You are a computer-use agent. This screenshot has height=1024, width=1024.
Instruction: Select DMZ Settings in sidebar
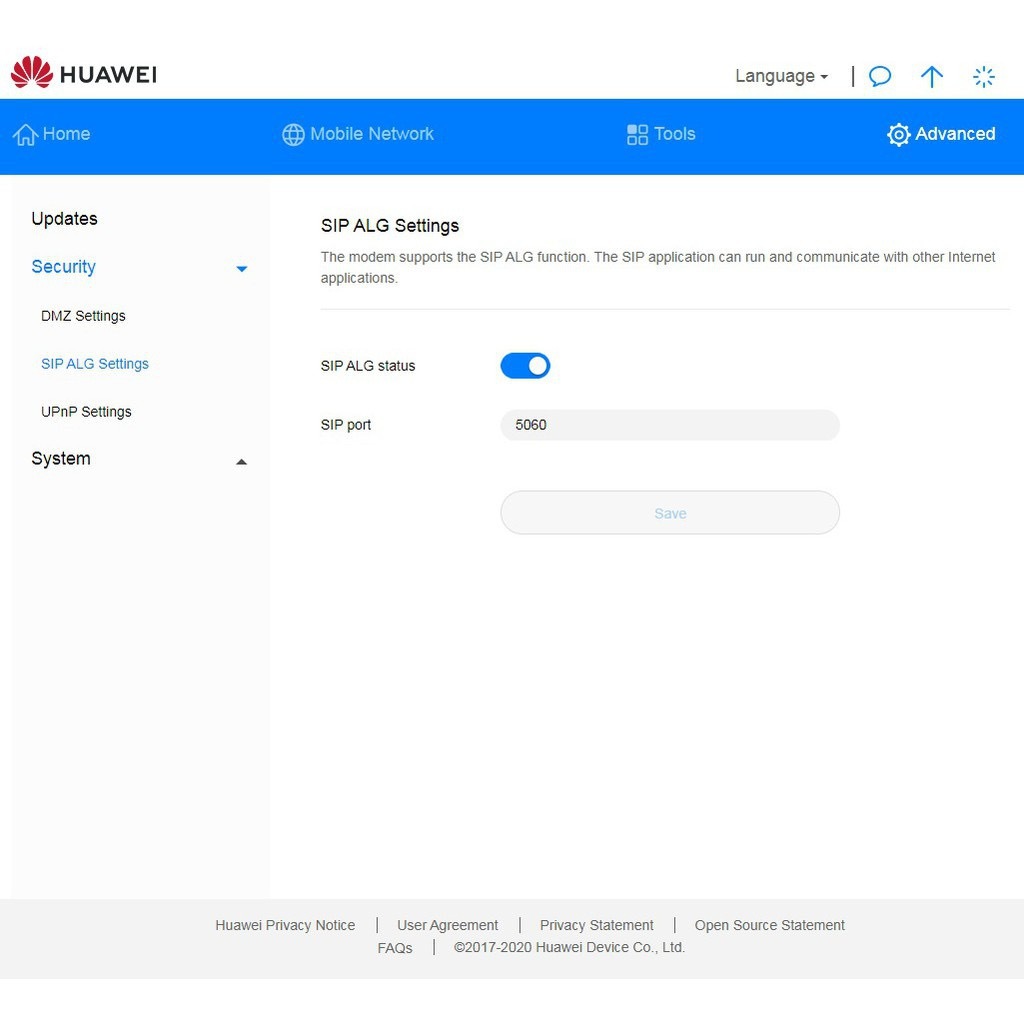click(83, 316)
